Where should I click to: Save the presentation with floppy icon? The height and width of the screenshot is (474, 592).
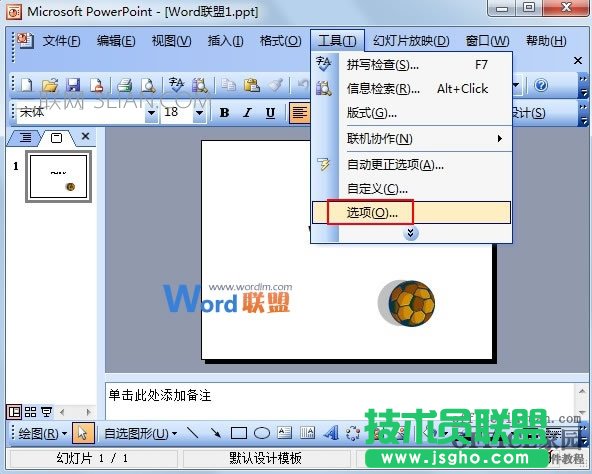(x=73, y=85)
